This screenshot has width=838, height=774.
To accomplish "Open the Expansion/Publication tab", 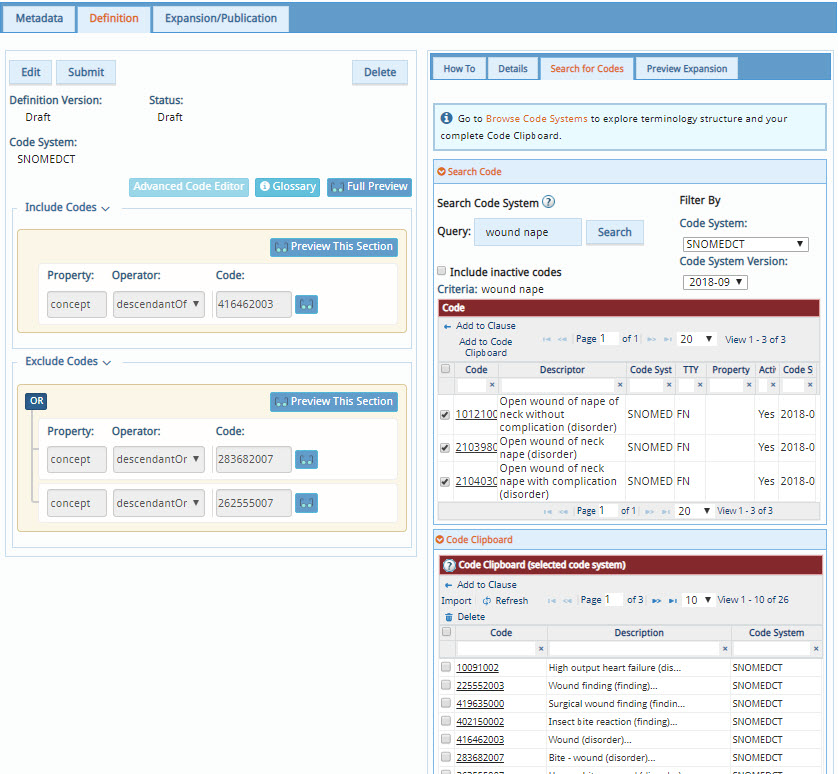I will [x=221, y=19].
